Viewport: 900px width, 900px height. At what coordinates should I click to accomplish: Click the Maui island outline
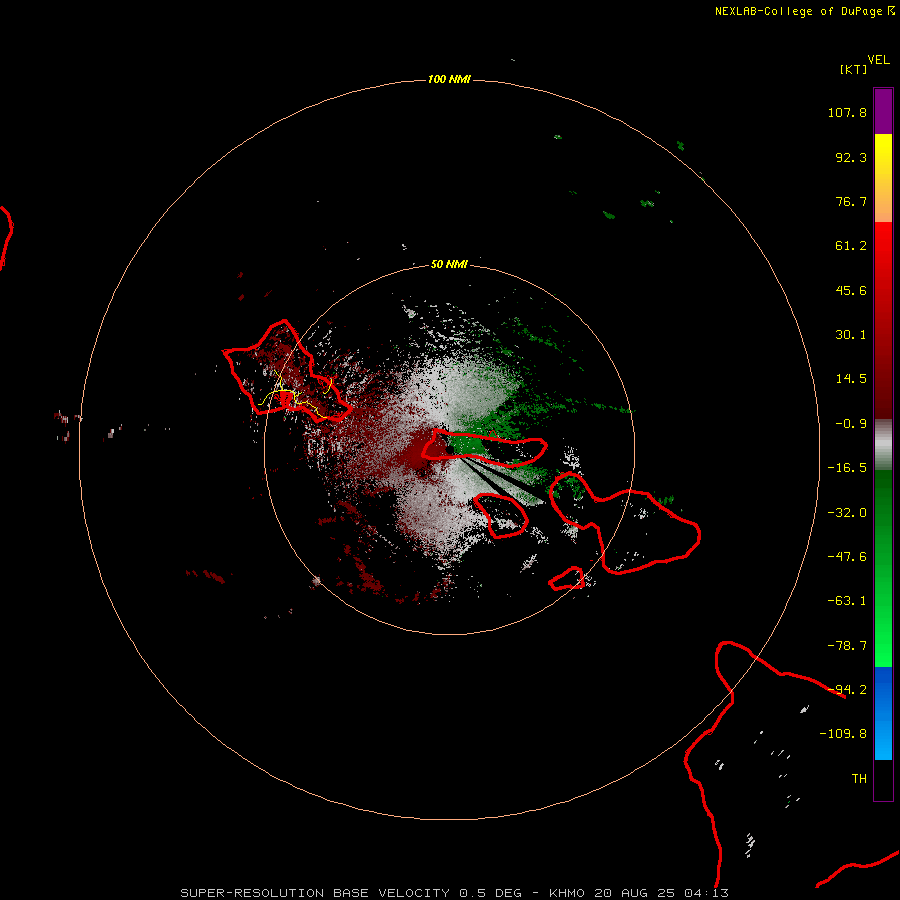click(x=626, y=522)
